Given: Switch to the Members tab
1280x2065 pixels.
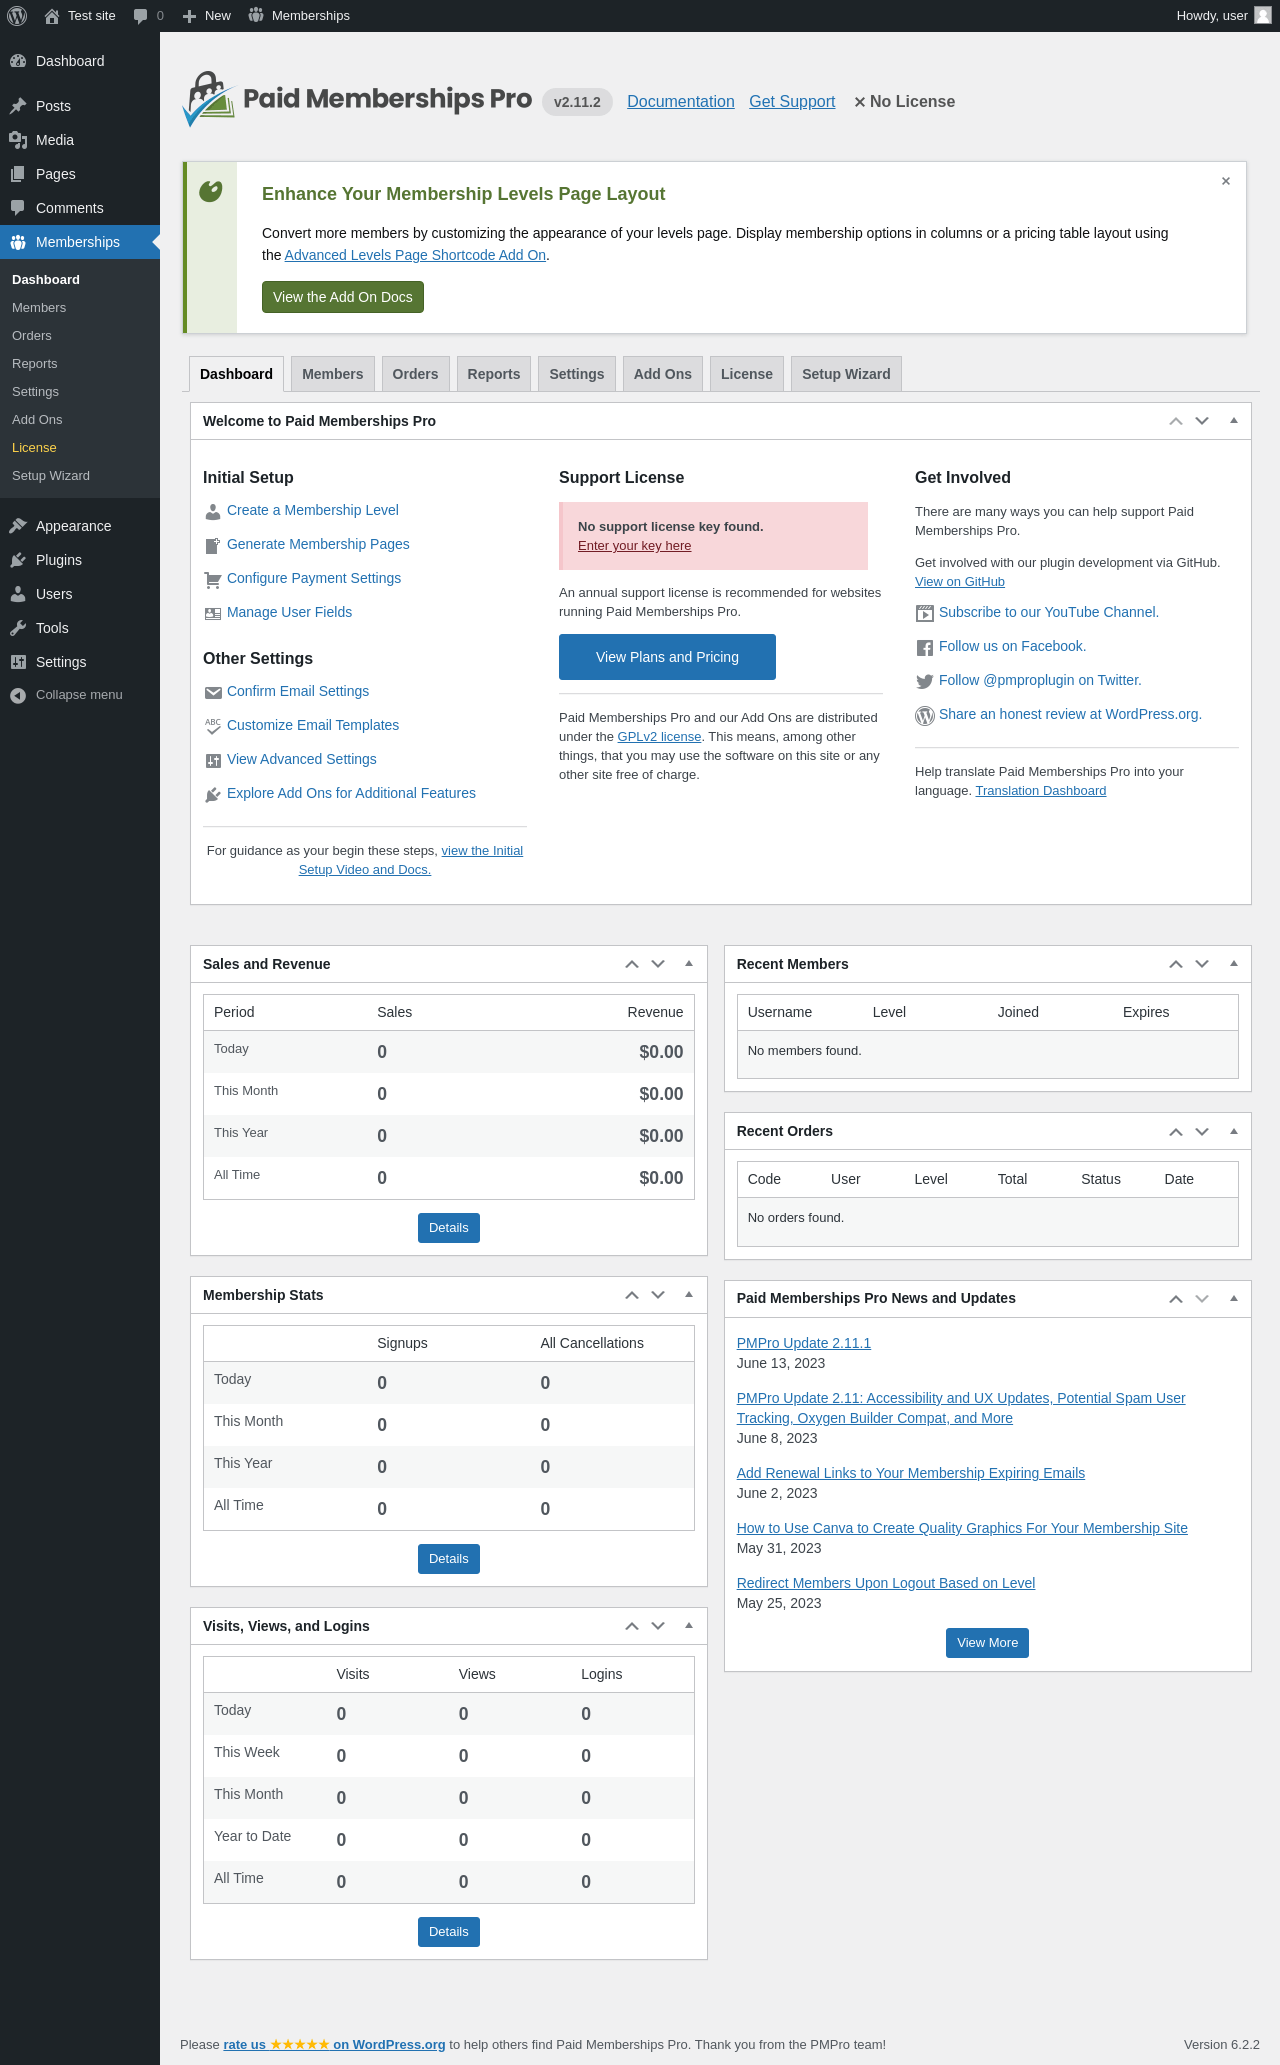Looking at the screenshot, I should [333, 374].
